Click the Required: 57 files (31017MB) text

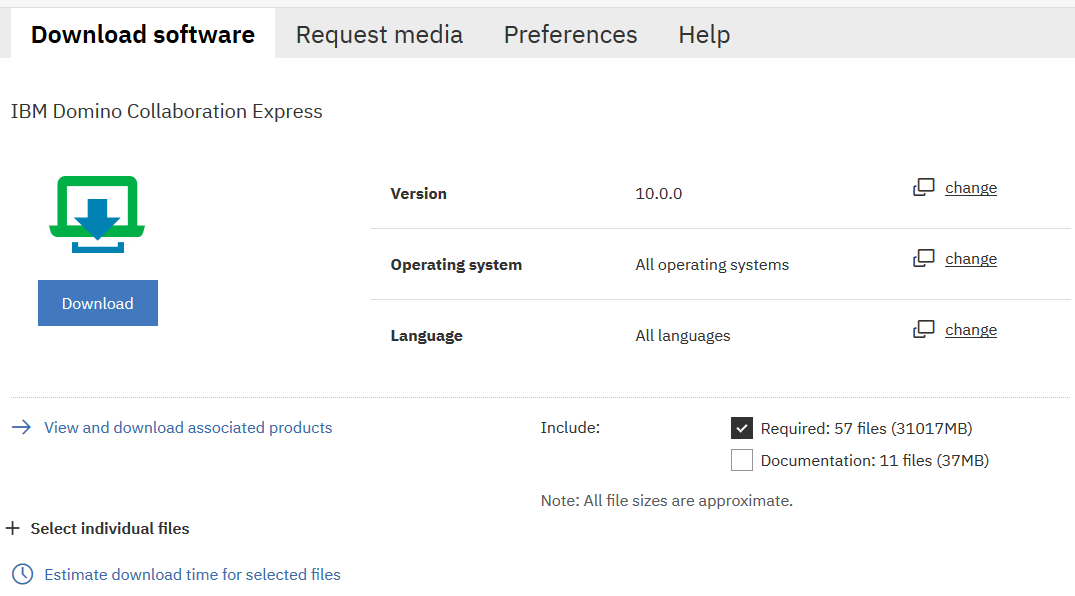coord(867,429)
